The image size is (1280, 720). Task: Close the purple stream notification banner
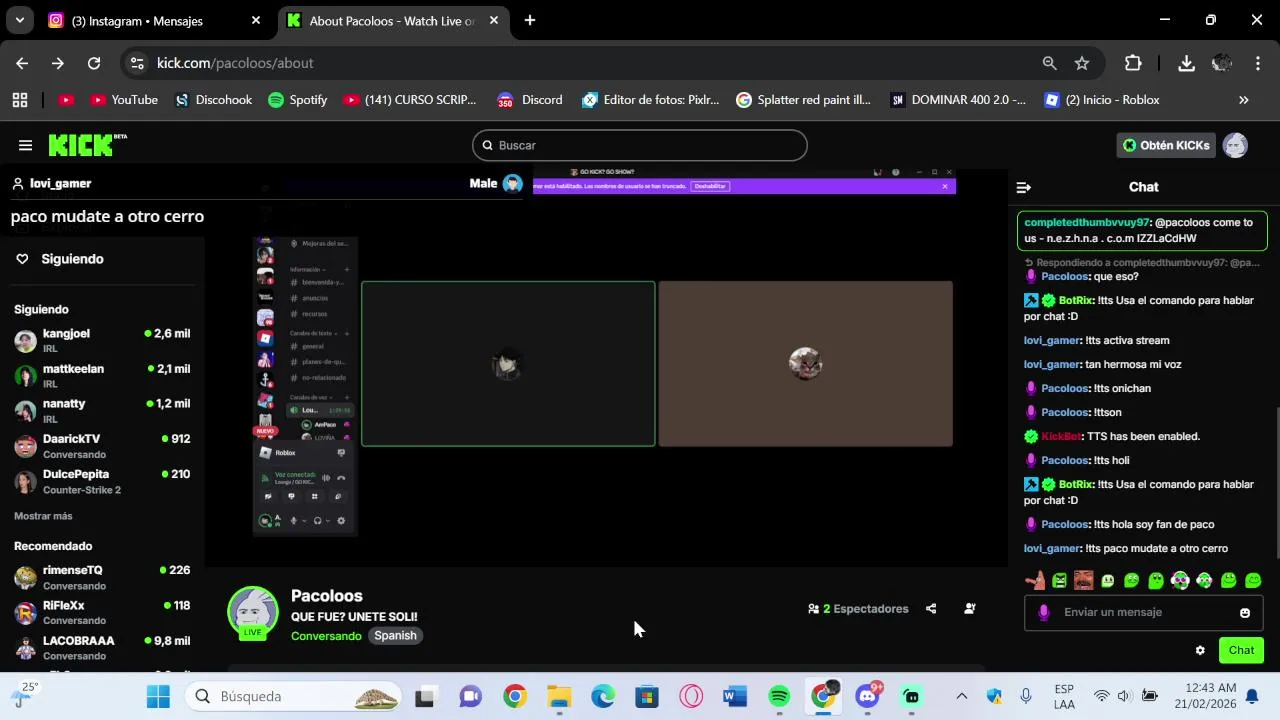[x=945, y=186]
